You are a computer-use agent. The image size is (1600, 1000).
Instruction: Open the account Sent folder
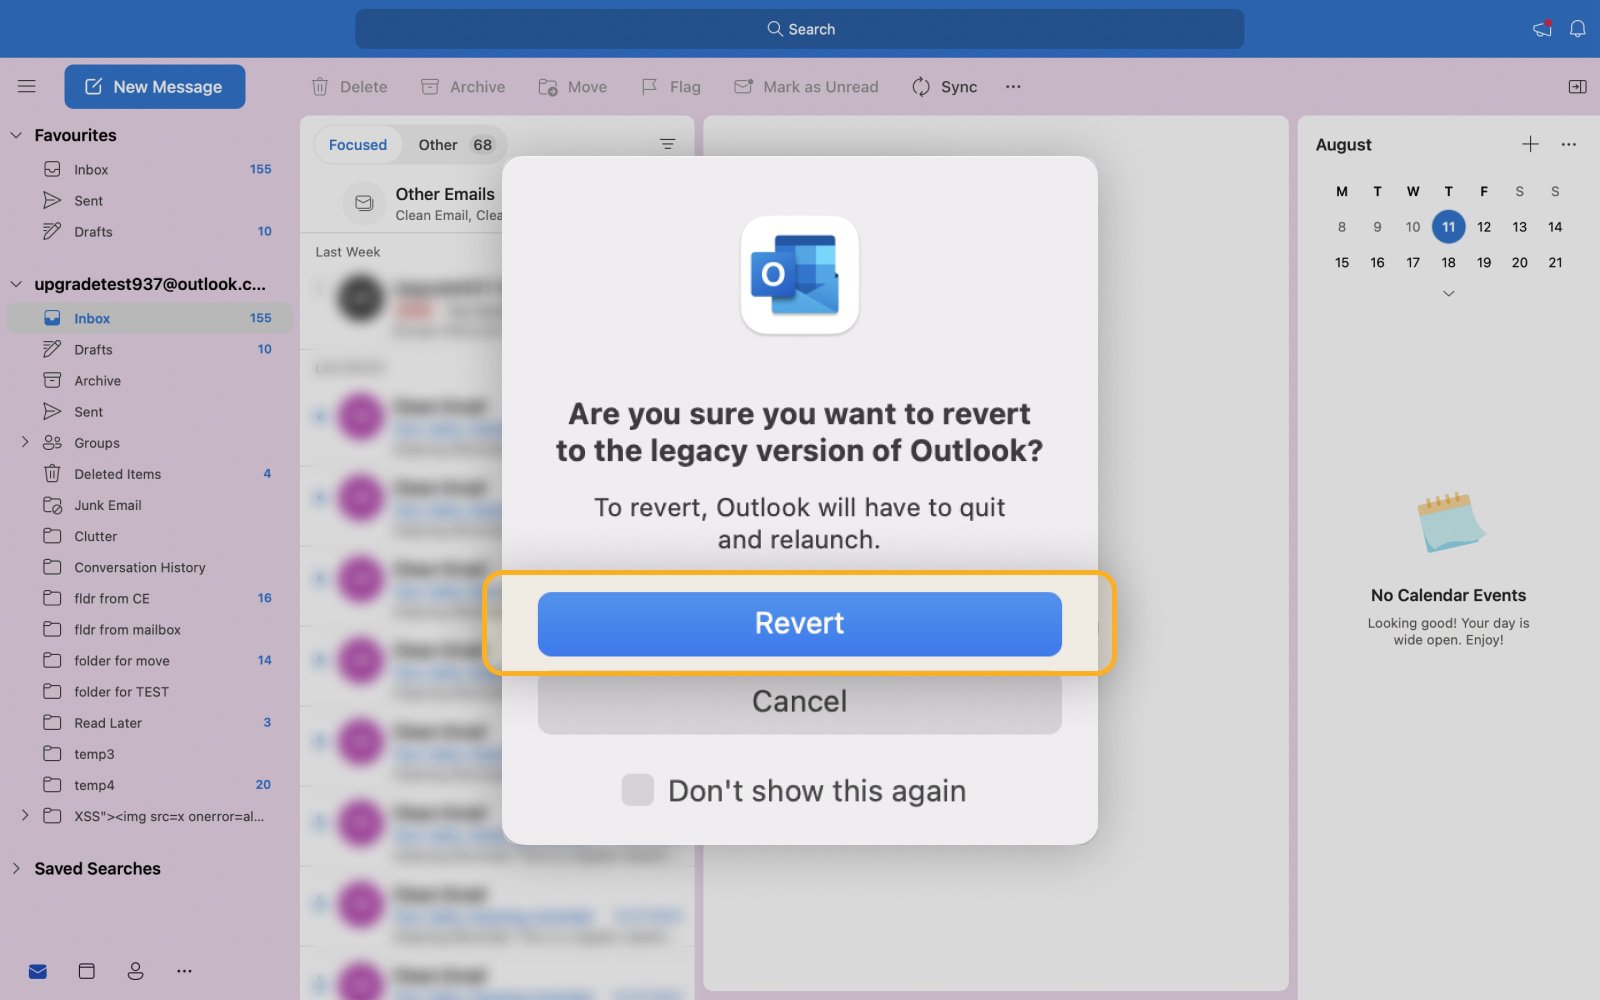[x=150, y=412]
